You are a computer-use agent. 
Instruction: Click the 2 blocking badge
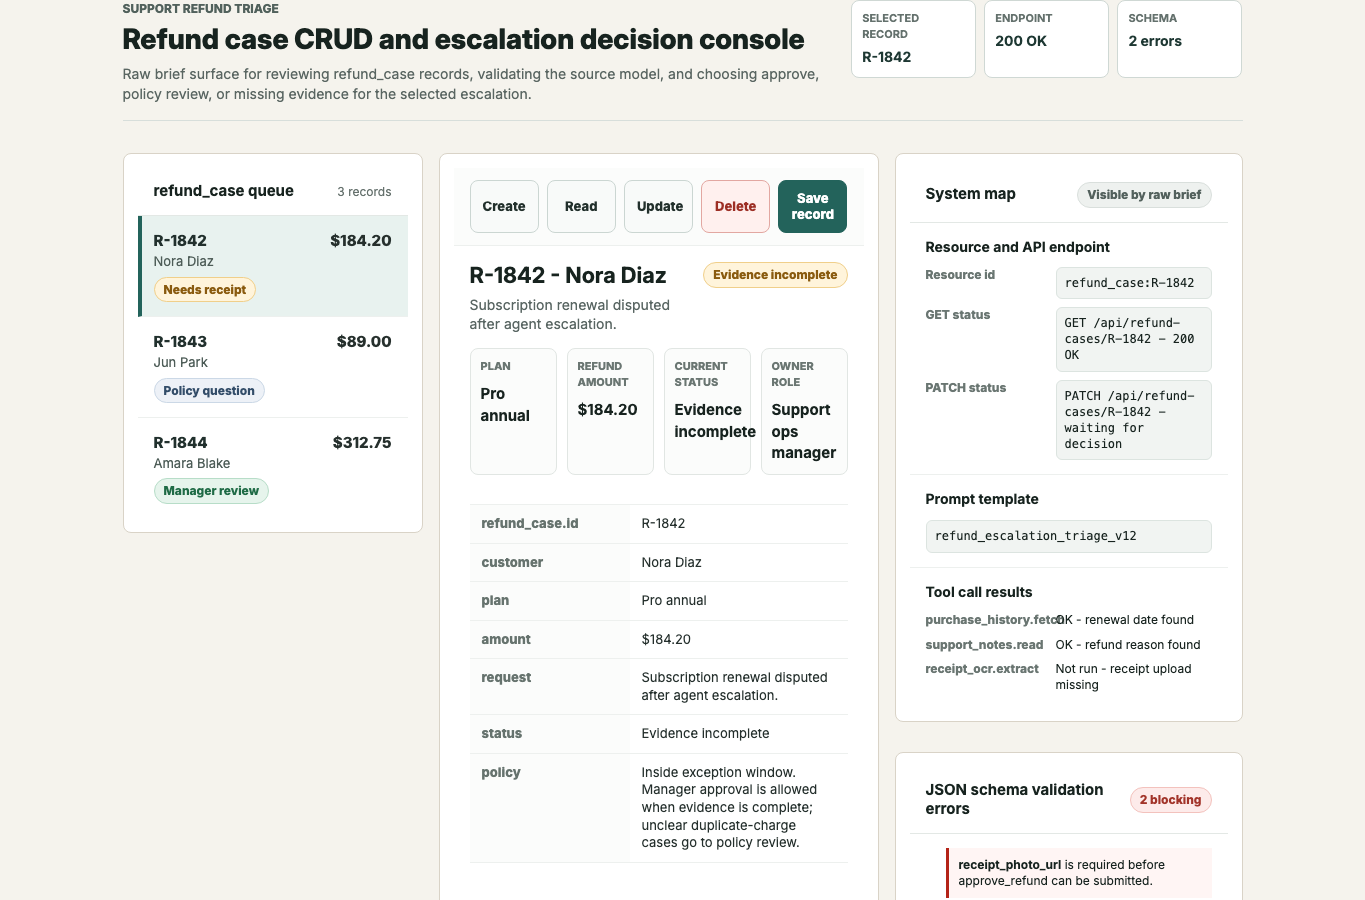[1170, 800]
